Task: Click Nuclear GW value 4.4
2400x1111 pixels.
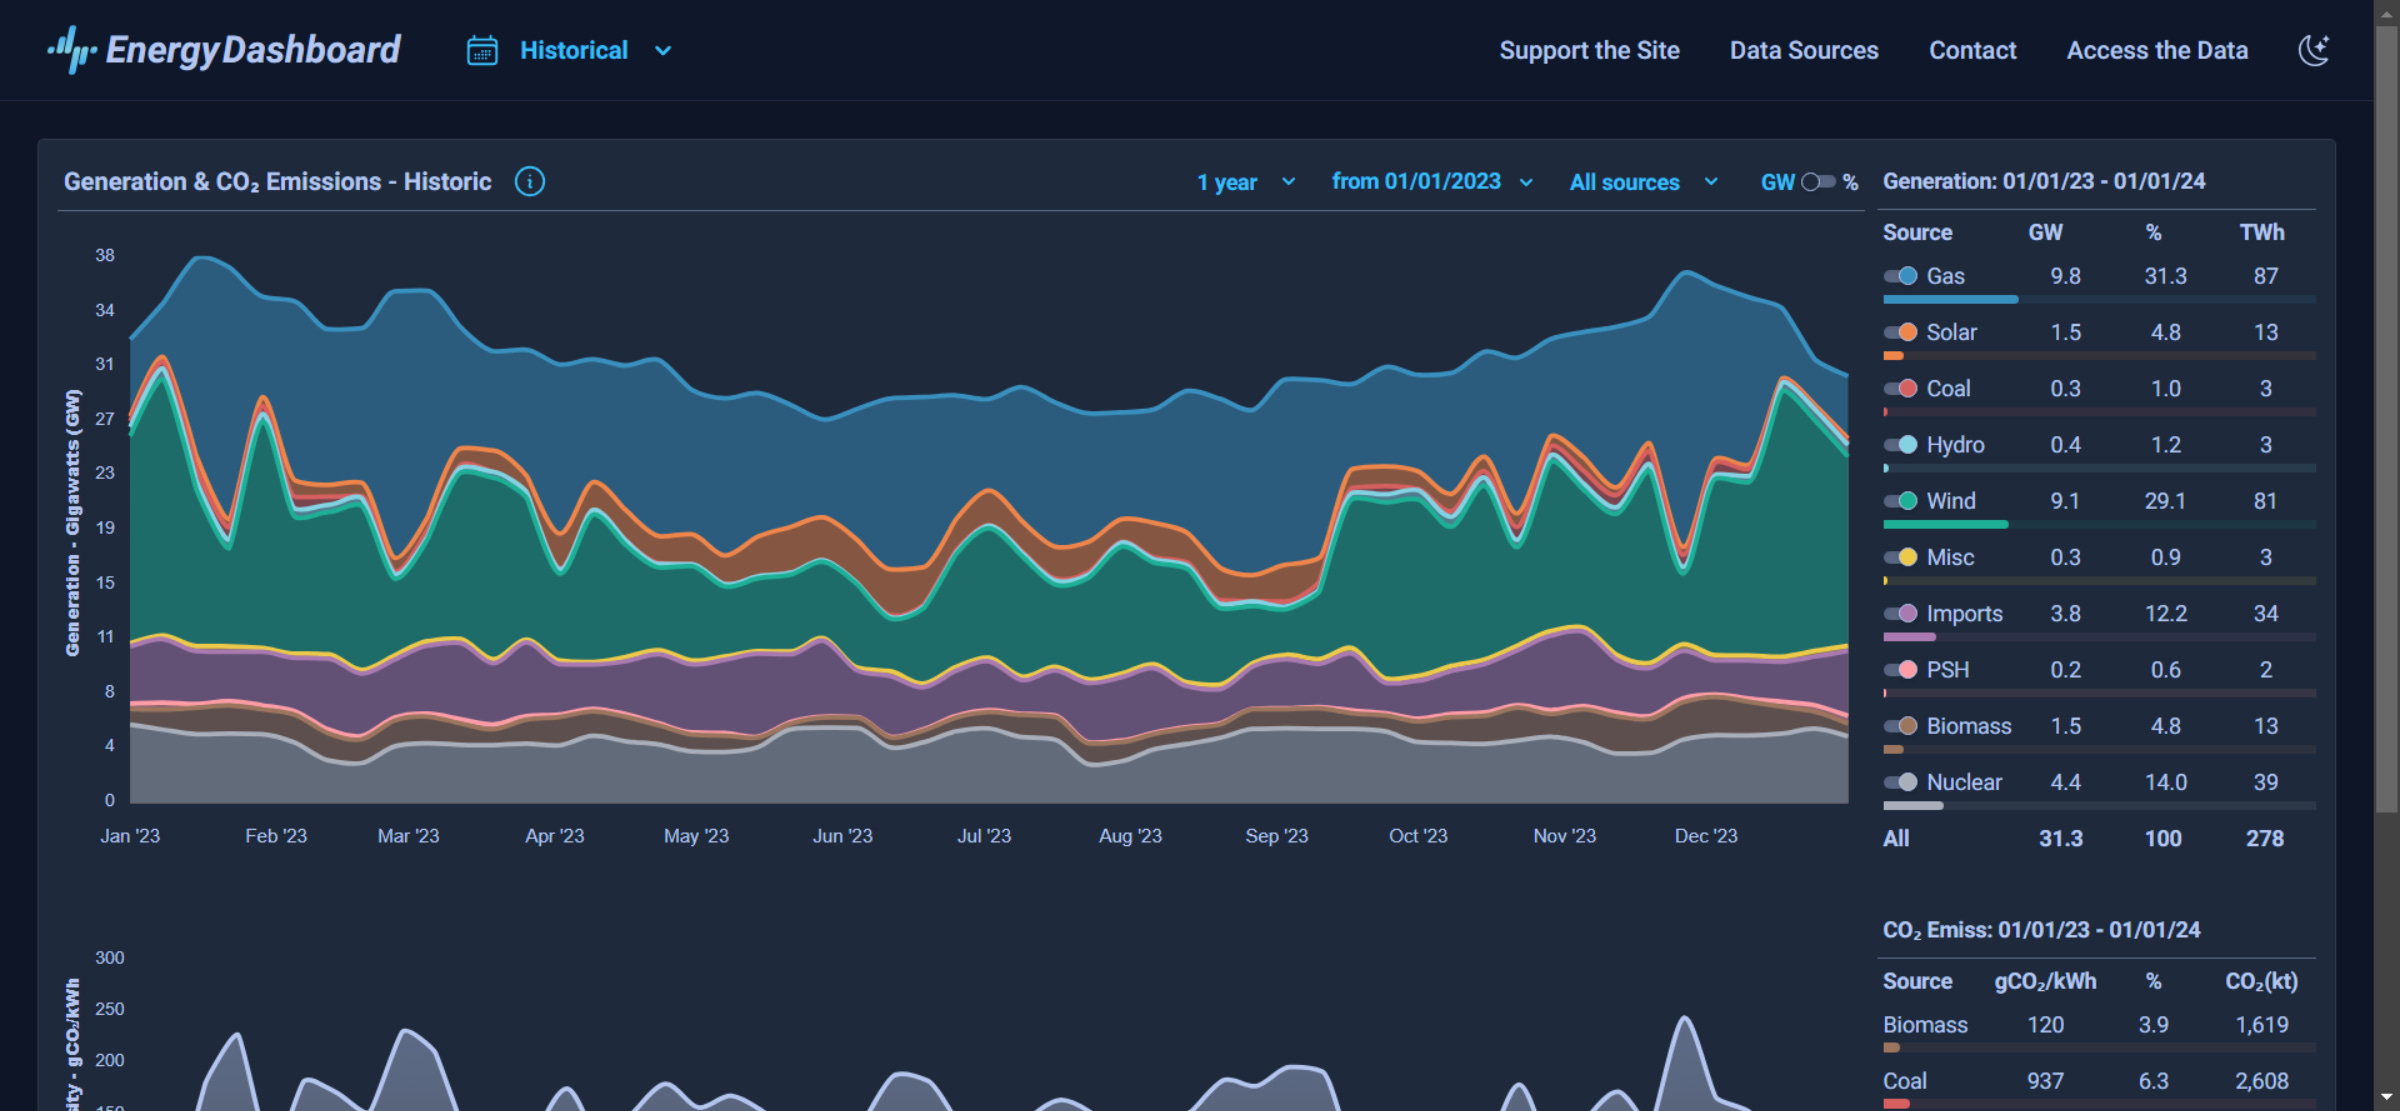Action: pos(2065,782)
